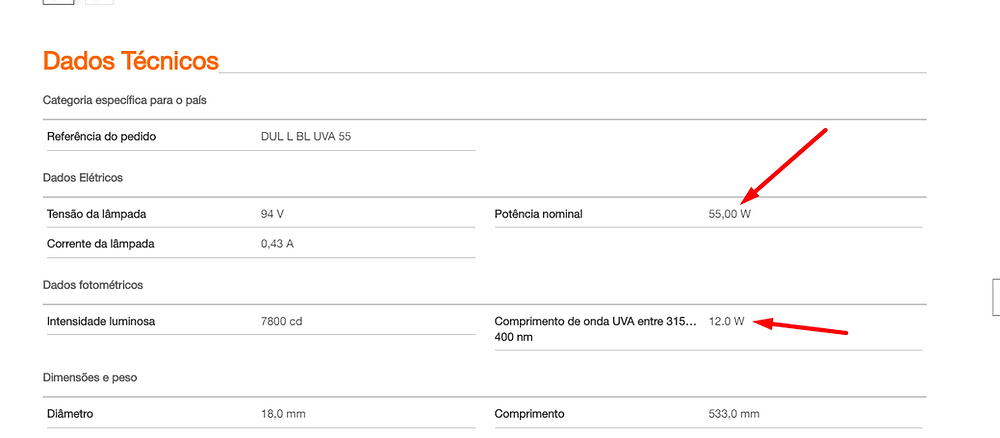The width and height of the screenshot is (1000, 438).
Task: Click the Dados Técnicos heading
Action: point(131,61)
